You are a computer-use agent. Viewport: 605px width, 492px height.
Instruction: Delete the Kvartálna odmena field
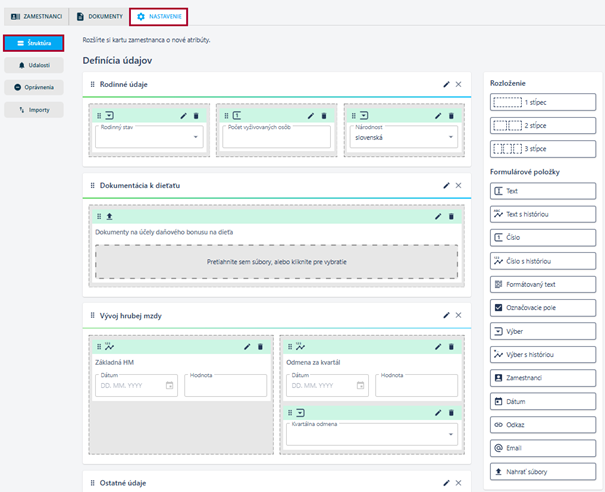pyautogui.click(x=451, y=413)
